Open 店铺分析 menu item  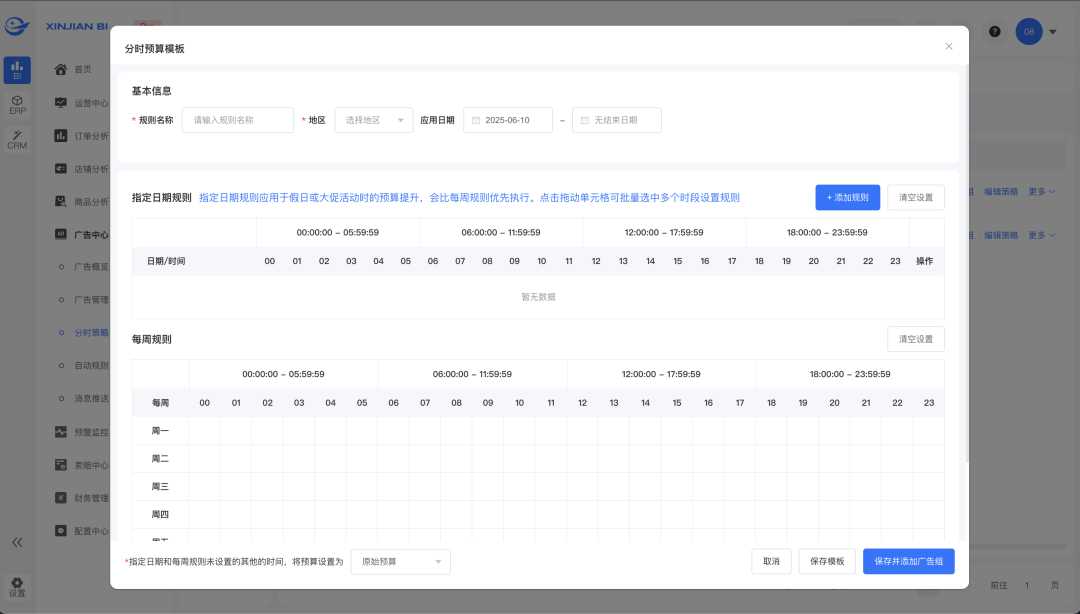[81, 169]
